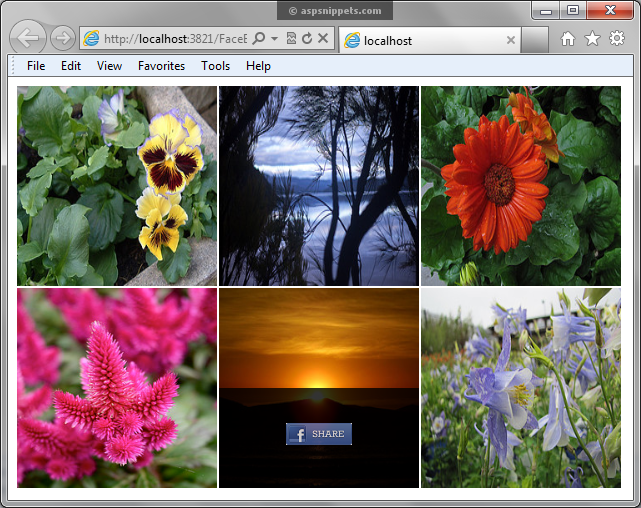Open the address bar dropdown arrow
This screenshot has width=641, height=508.
click(274, 38)
